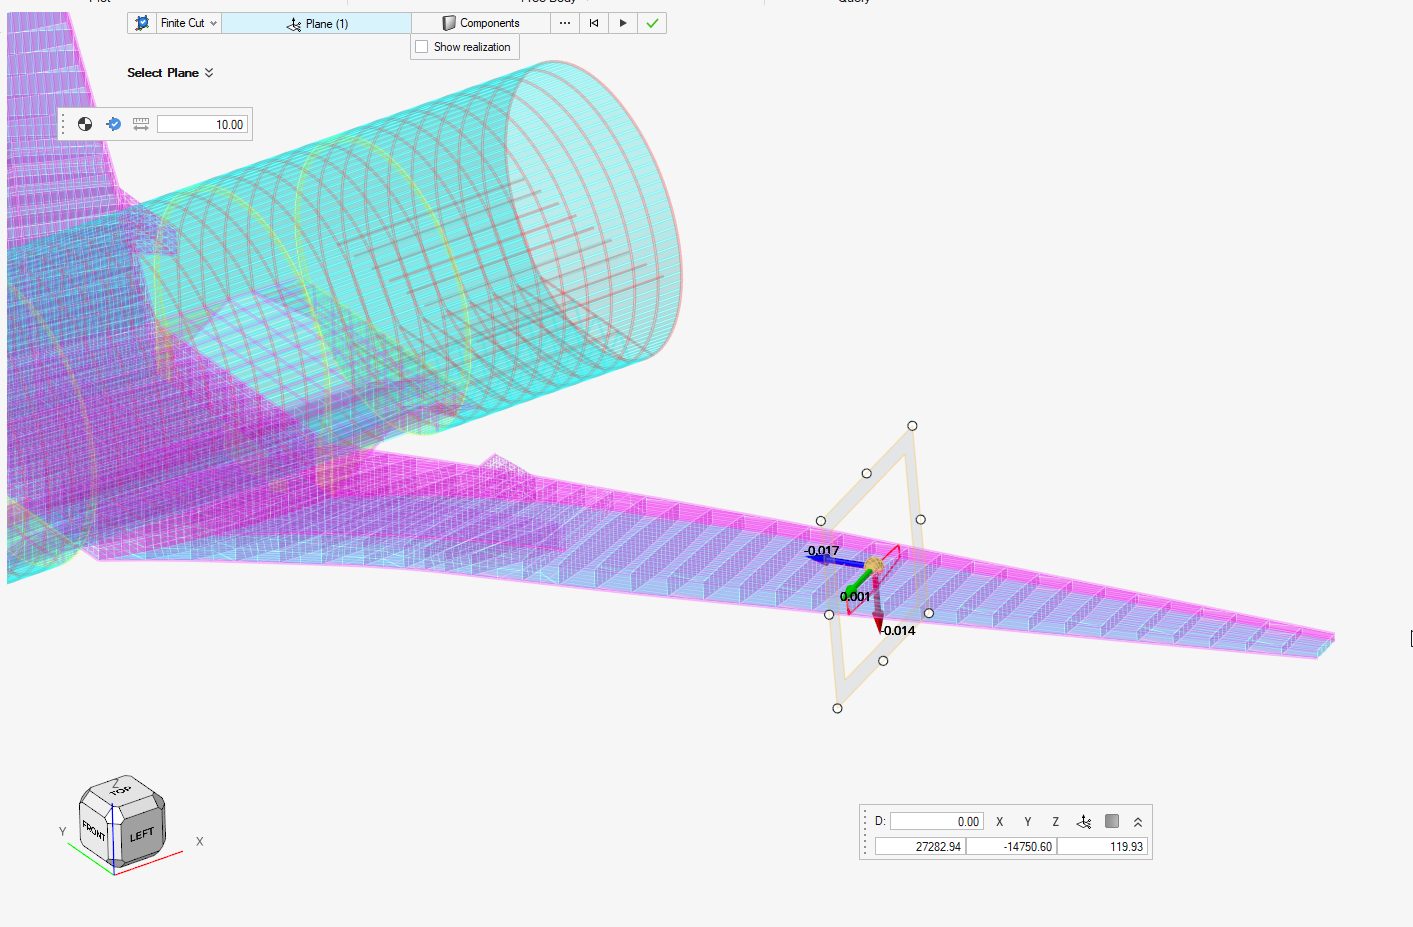Expand the Select Plane chevron
Image resolution: width=1413 pixels, height=927 pixels.
click(x=209, y=73)
